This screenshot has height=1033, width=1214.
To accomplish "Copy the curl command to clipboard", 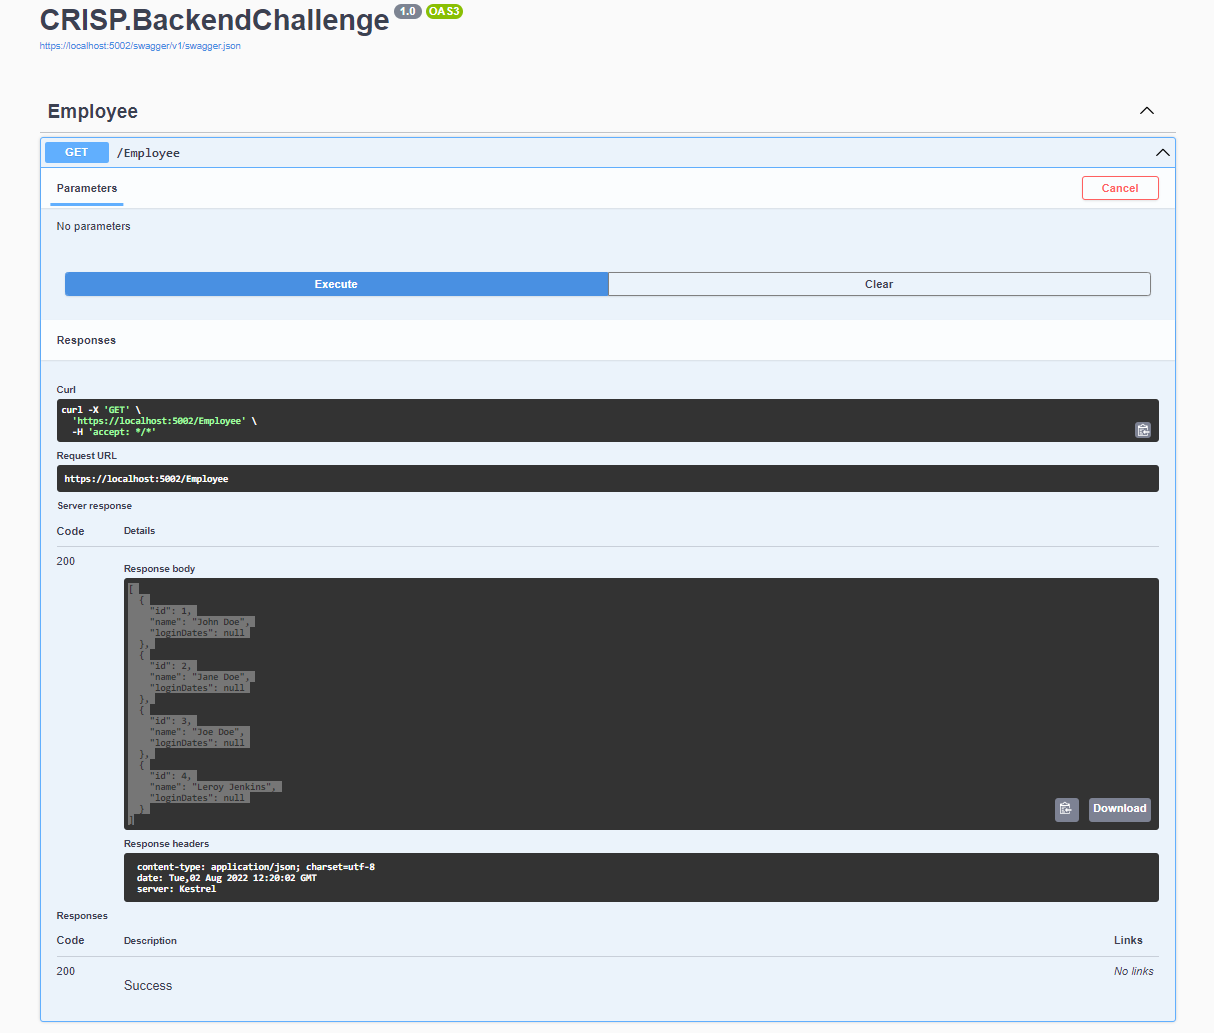I will [x=1143, y=430].
